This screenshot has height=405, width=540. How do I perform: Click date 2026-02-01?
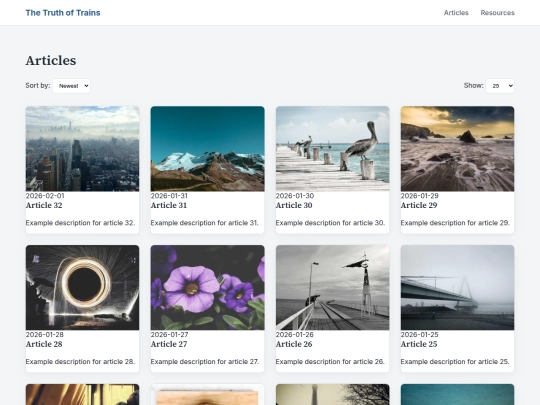pyautogui.click(x=45, y=196)
